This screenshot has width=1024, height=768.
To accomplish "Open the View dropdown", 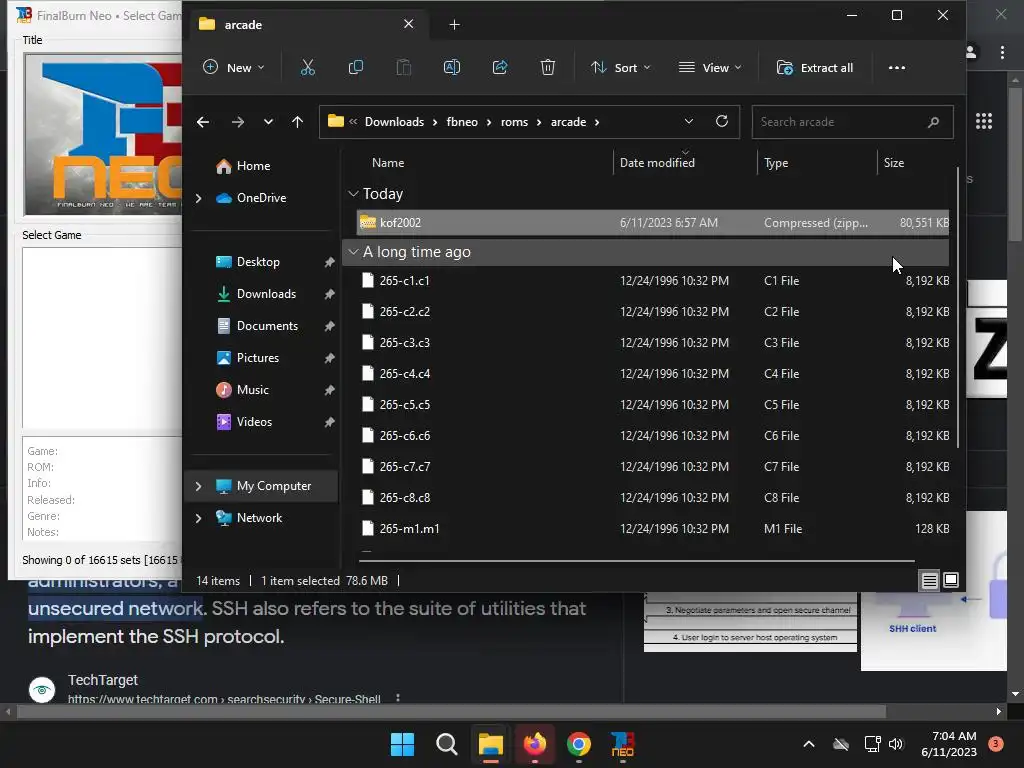I will [711, 67].
